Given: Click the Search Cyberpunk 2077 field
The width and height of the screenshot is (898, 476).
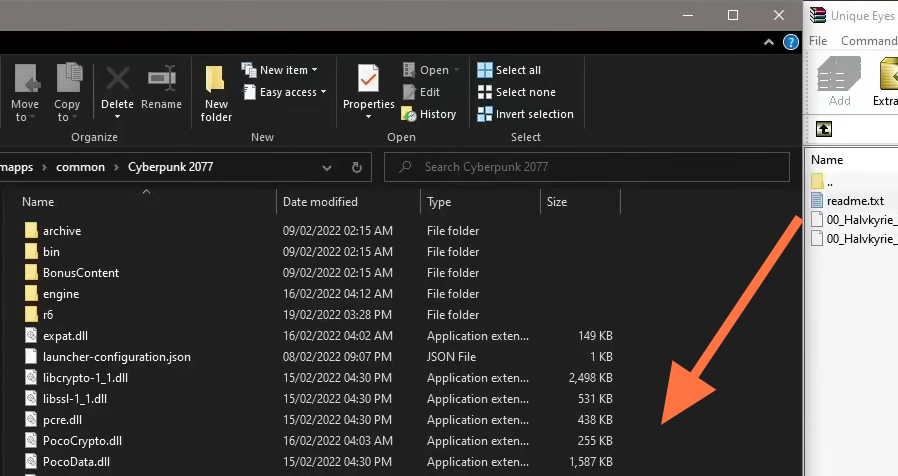Looking at the screenshot, I should pos(587,167).
